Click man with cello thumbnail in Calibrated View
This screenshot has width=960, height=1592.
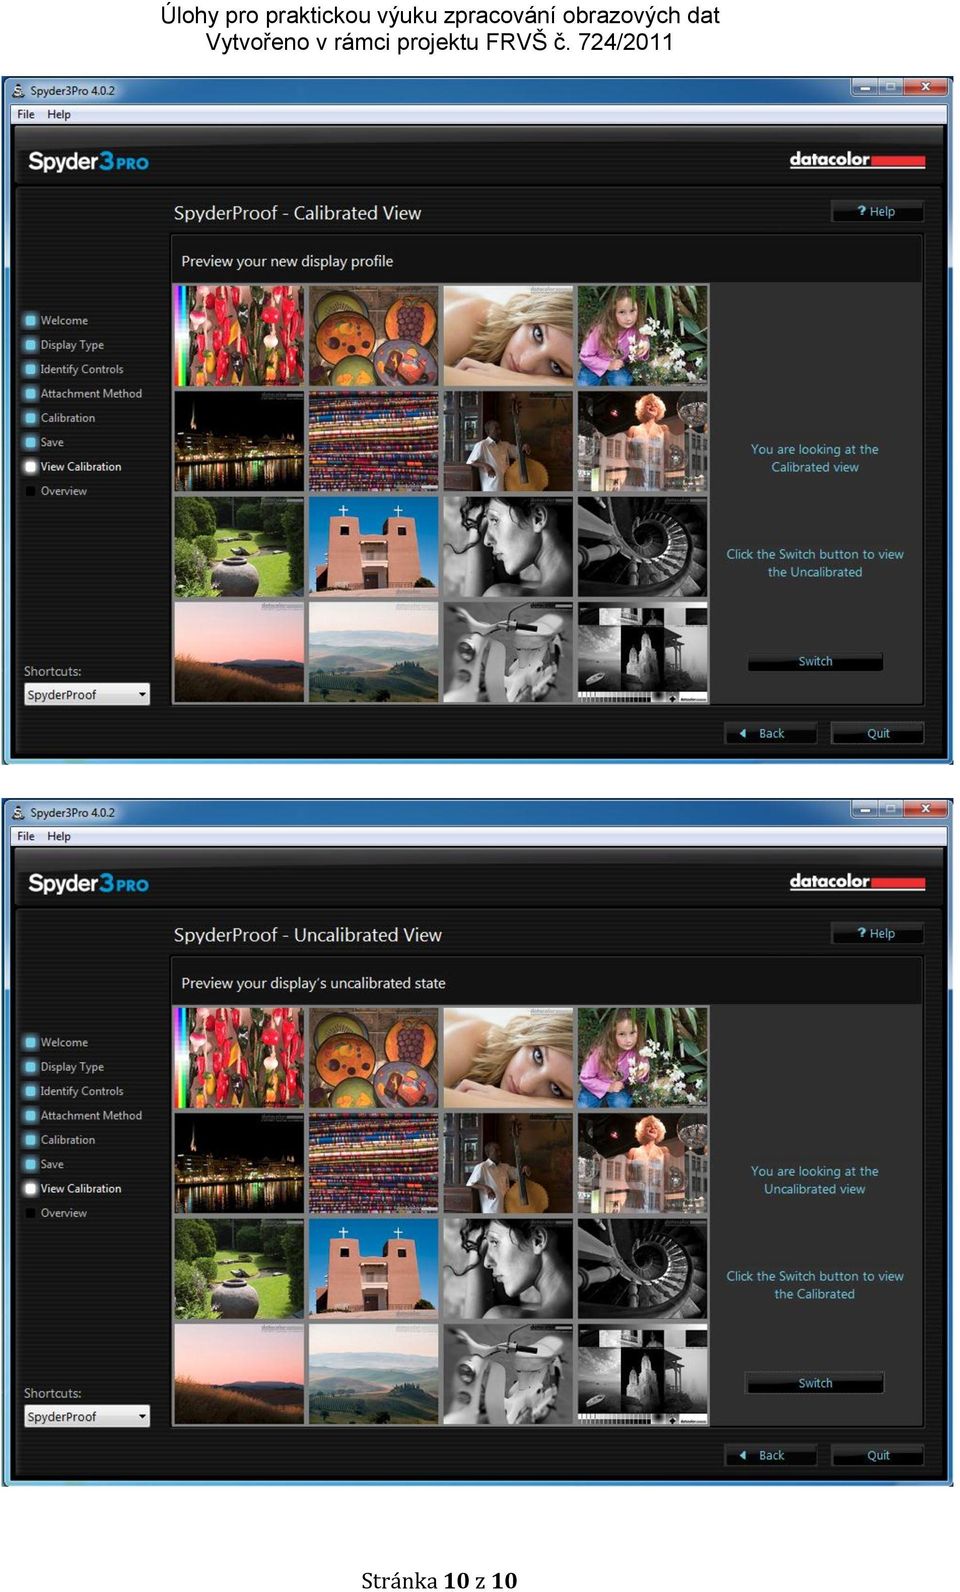508,441
